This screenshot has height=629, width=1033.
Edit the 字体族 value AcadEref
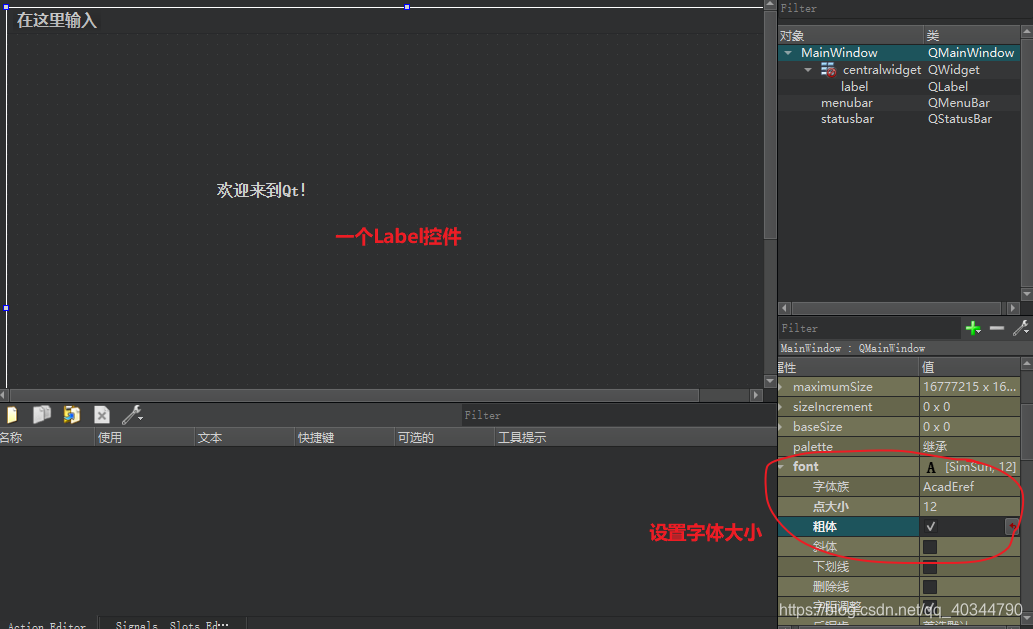tap(969, 487)
